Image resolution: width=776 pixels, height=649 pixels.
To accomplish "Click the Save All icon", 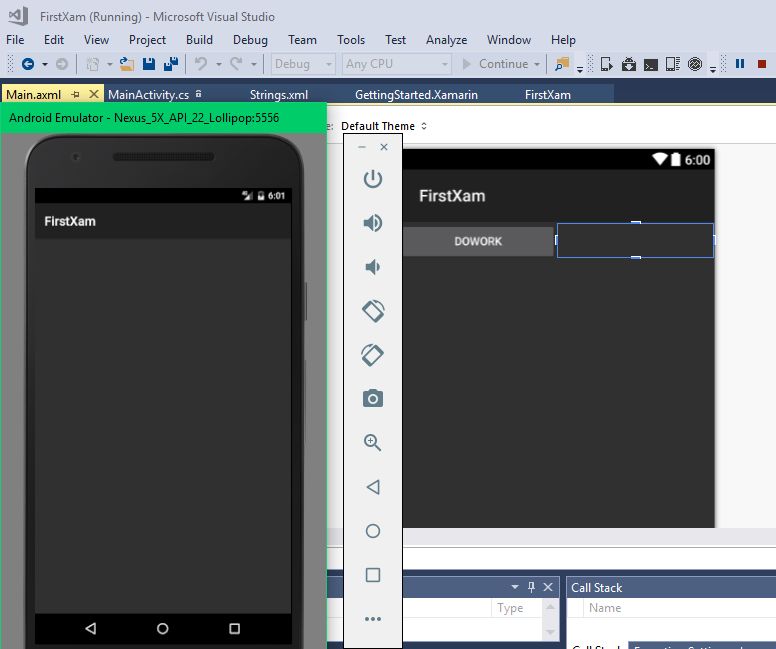I will coord(171,64).
